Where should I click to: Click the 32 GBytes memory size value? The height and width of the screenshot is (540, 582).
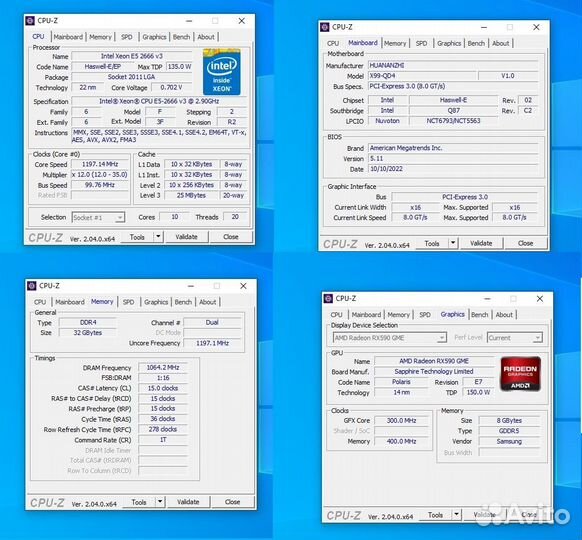click(x=88, y=333)
